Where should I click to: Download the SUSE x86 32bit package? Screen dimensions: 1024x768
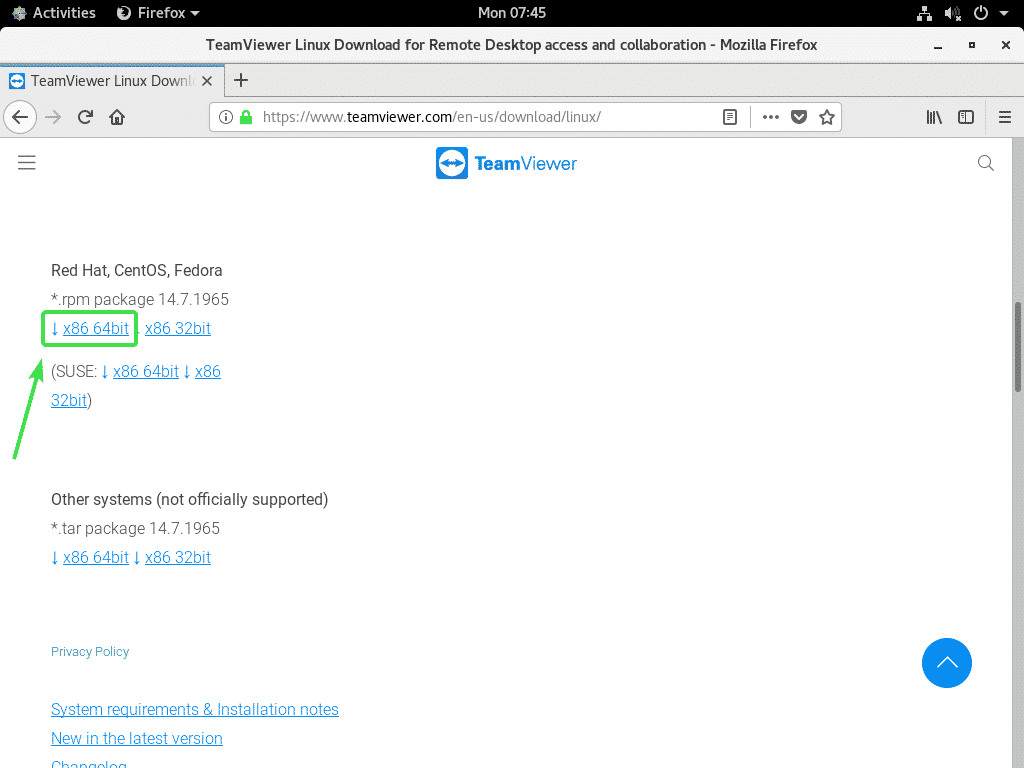click(x=208, y=372)
